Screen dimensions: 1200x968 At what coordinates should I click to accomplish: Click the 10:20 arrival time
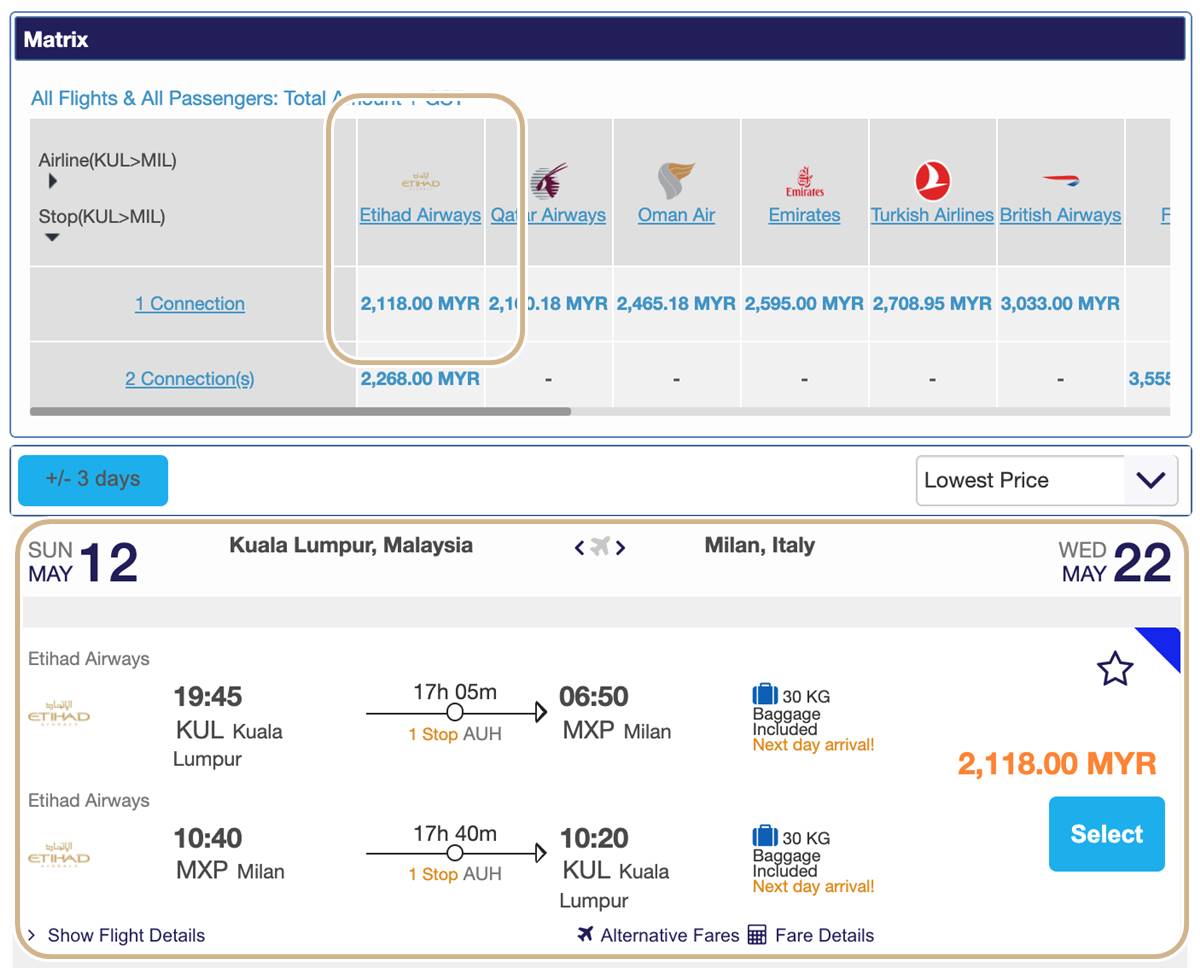[593, 838]
